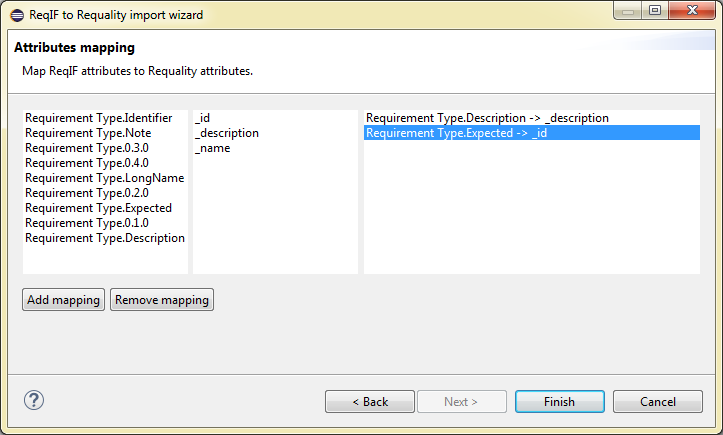The image size is (723, 435).
Task: Close the import wizard window
Action: tap(692, 10)
